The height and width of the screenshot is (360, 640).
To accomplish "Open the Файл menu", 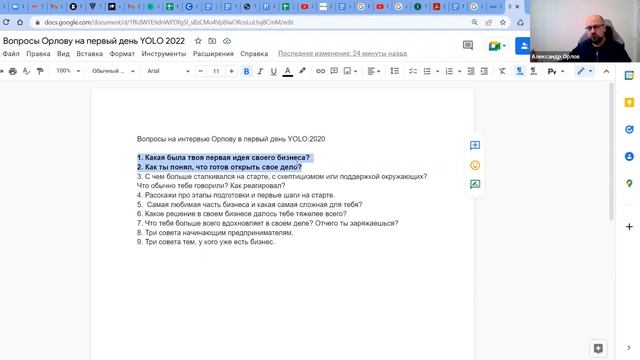I will [11, 53].
